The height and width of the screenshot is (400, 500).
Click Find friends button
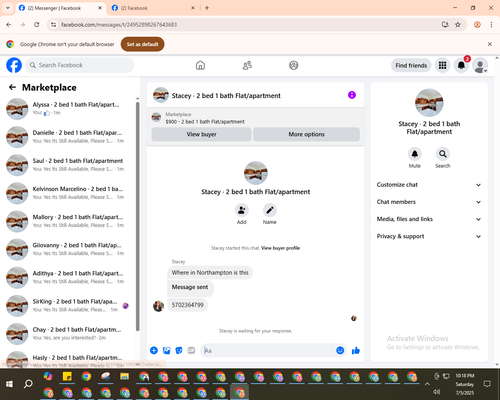point(411,65)
